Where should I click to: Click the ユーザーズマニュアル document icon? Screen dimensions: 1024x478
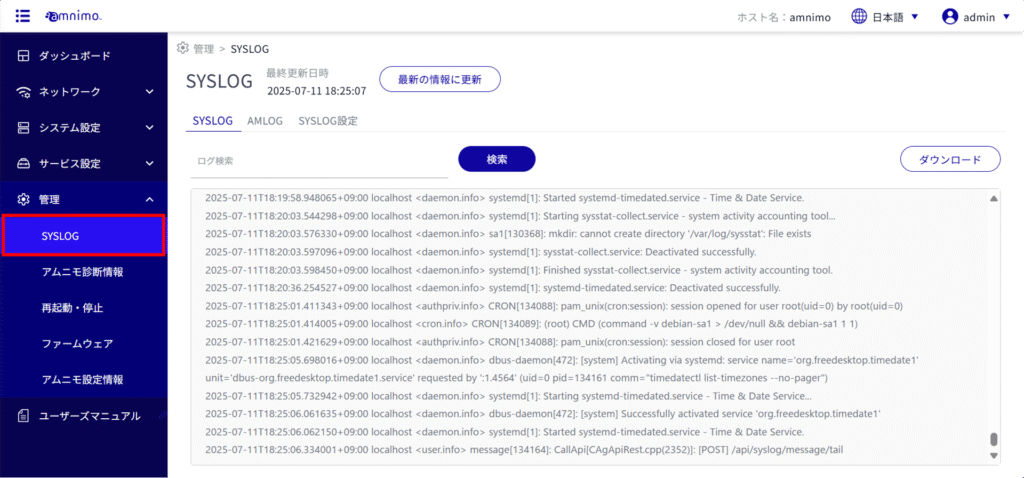(24, 416)
